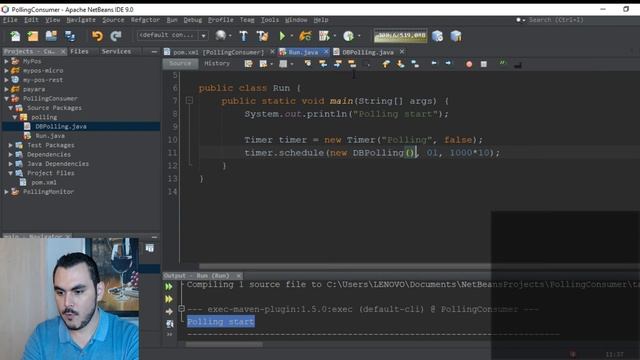Collapse the Project Files node
Screen dimensions: 640x360
pyautogui.click(x=11, y=173)
